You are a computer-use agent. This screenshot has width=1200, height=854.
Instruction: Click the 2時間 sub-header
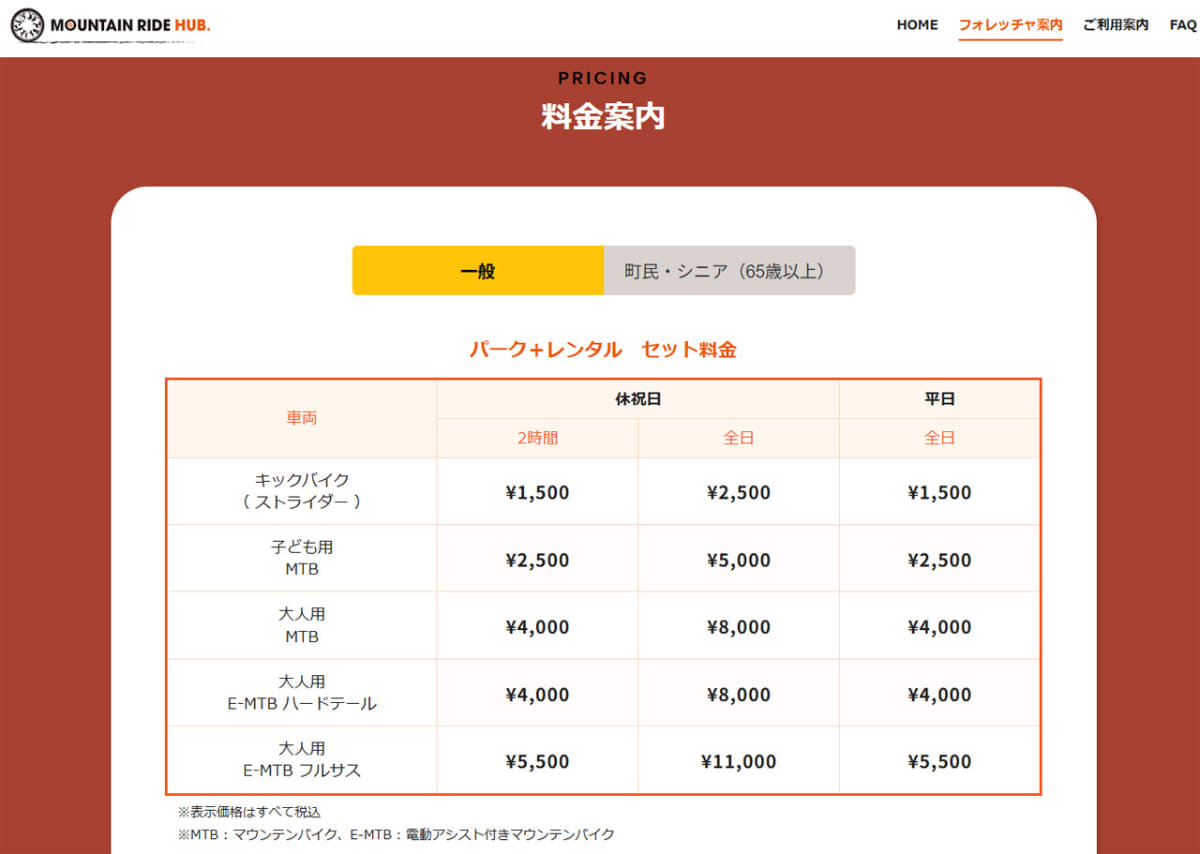click(x=538, y=438)
